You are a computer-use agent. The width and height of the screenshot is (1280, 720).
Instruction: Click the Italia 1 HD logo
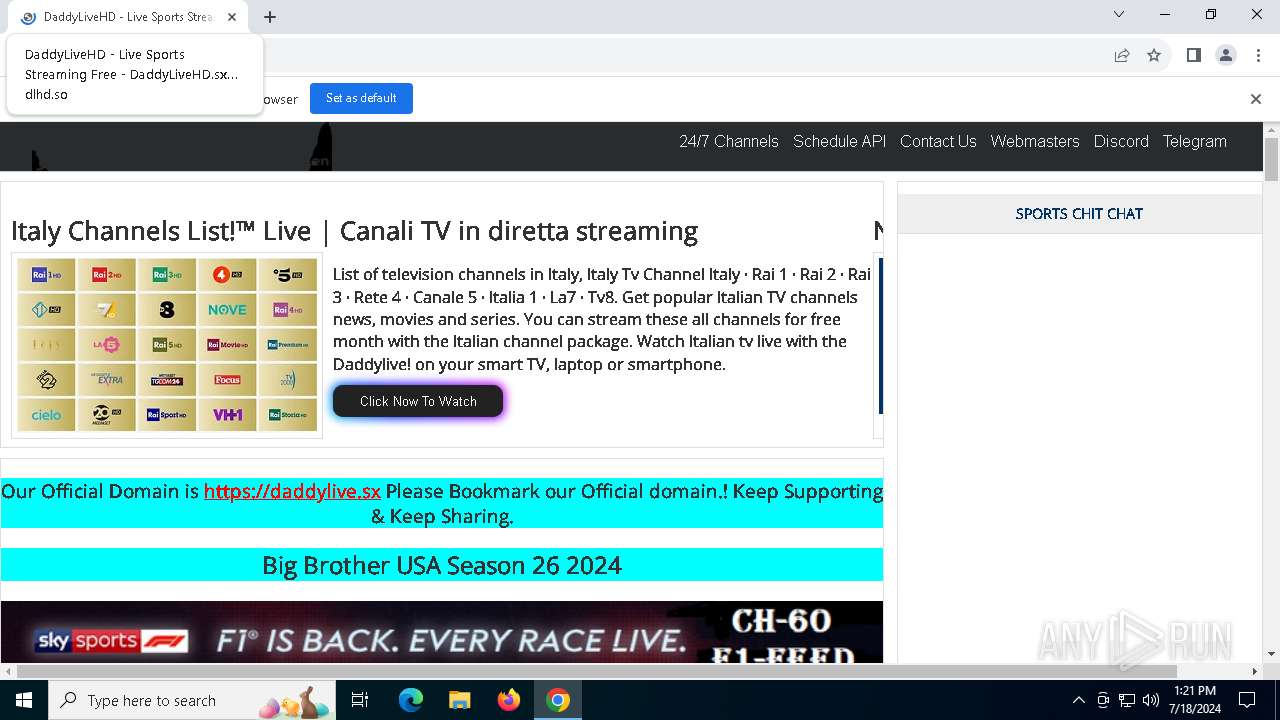pyautogui.click(x=46, y=310)
